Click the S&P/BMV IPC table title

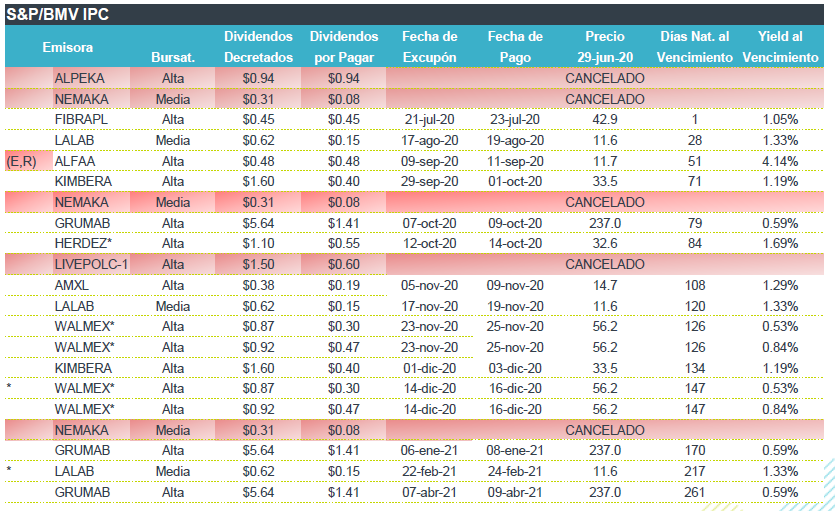click(58, 14)
